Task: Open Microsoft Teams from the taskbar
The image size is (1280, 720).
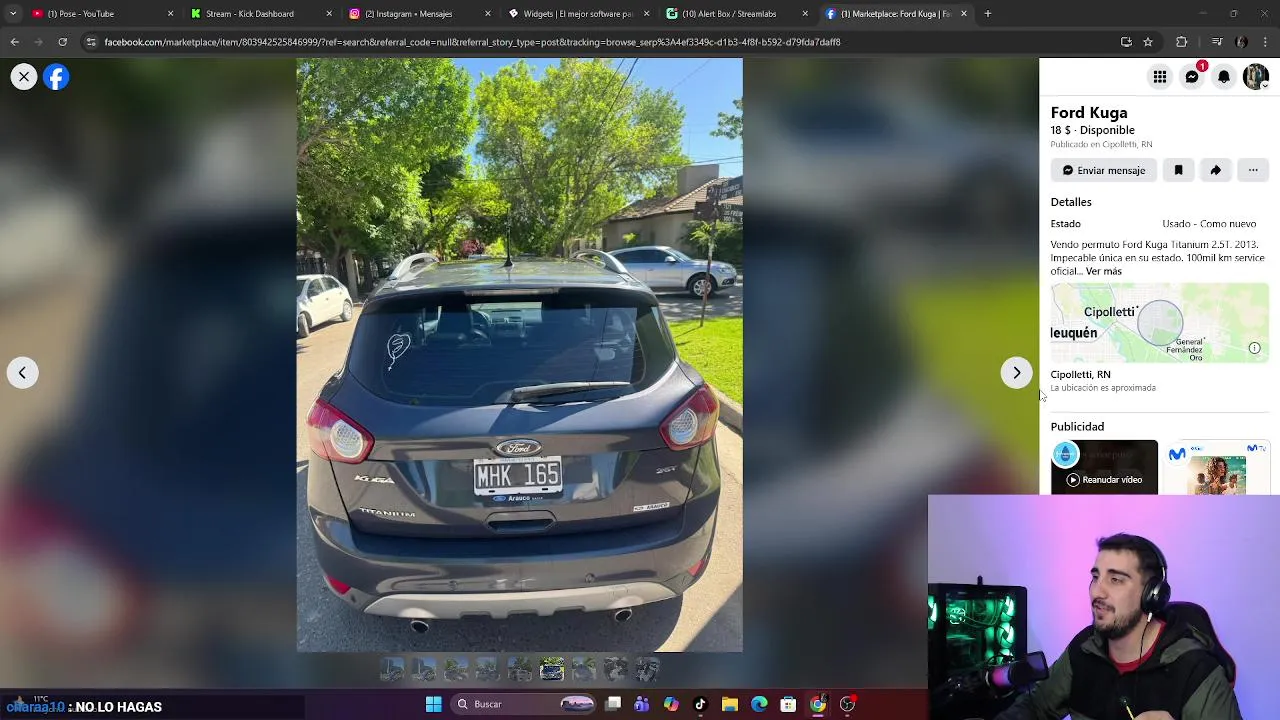Action: pos(641,704)
